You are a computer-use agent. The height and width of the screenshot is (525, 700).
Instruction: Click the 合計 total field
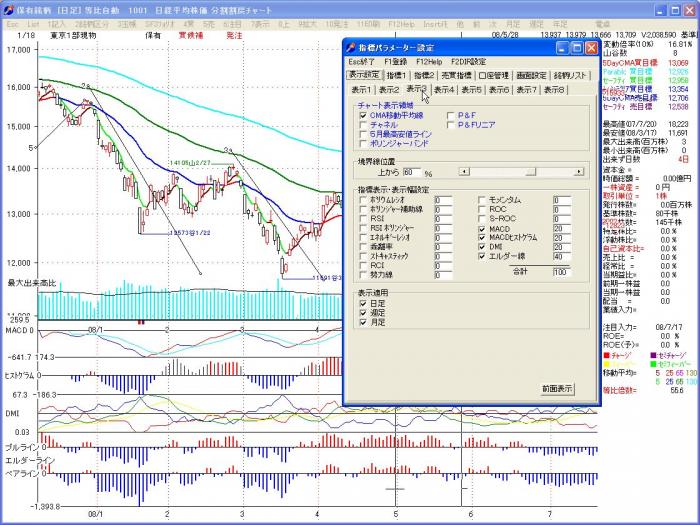coord(562,272)
